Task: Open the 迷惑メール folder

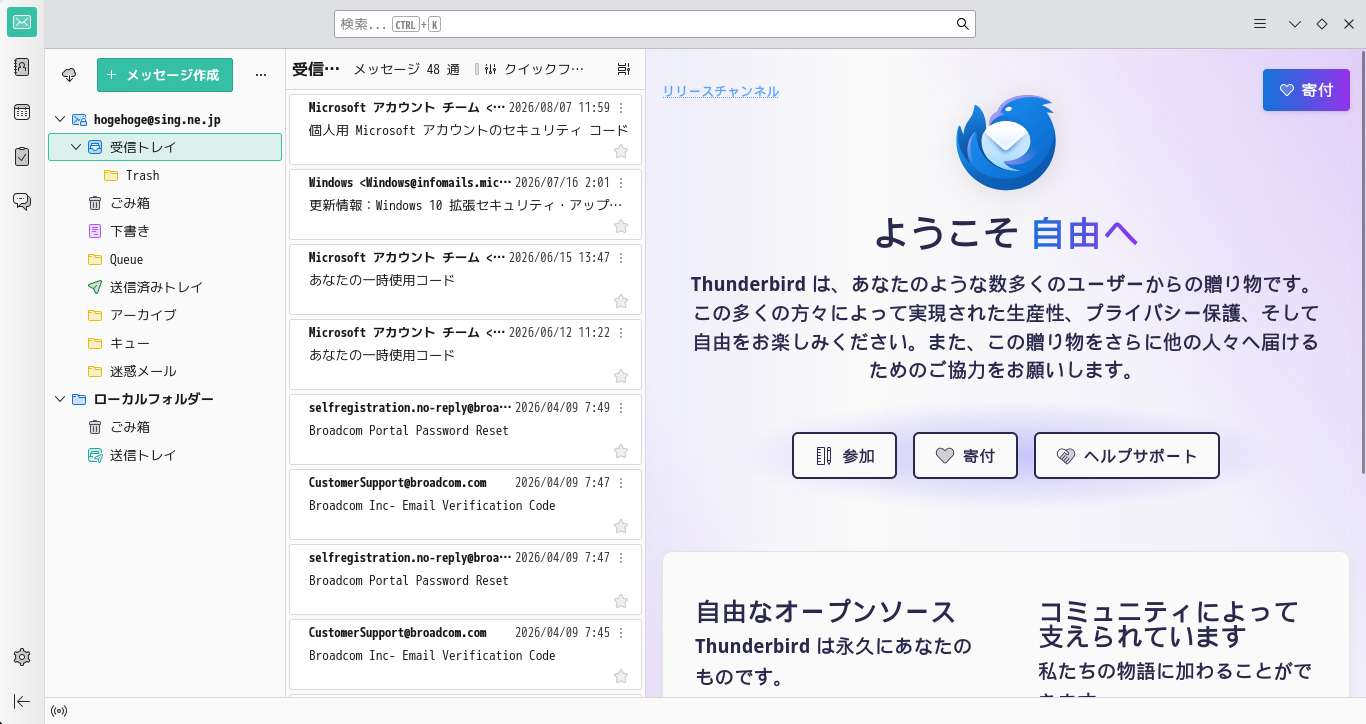Action: (x=165, y=371)
